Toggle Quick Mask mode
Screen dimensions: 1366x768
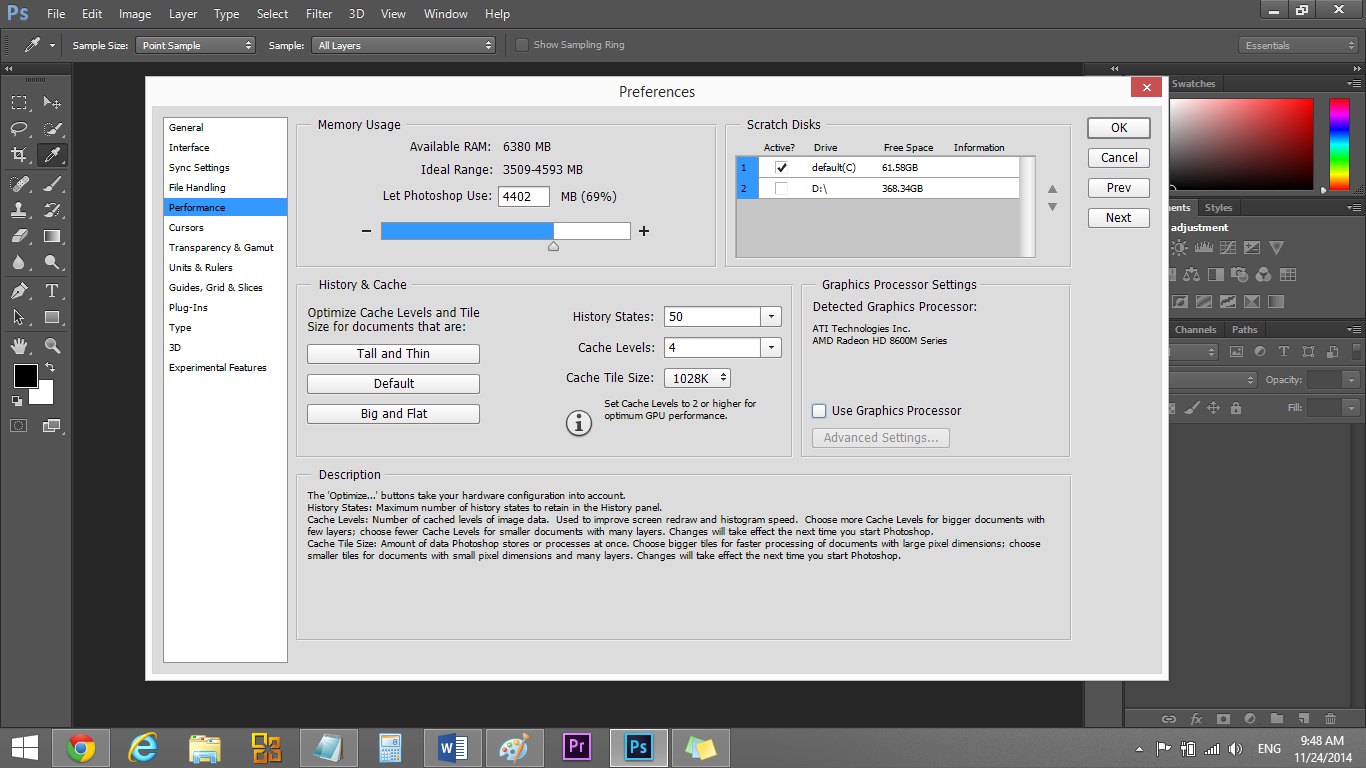pos(19,425)
